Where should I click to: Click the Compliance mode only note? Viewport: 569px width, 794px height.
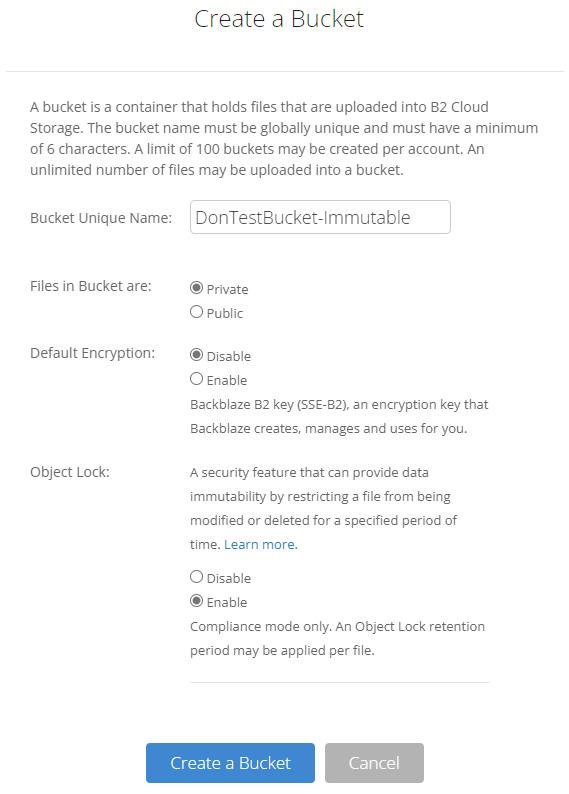(337, 638)
